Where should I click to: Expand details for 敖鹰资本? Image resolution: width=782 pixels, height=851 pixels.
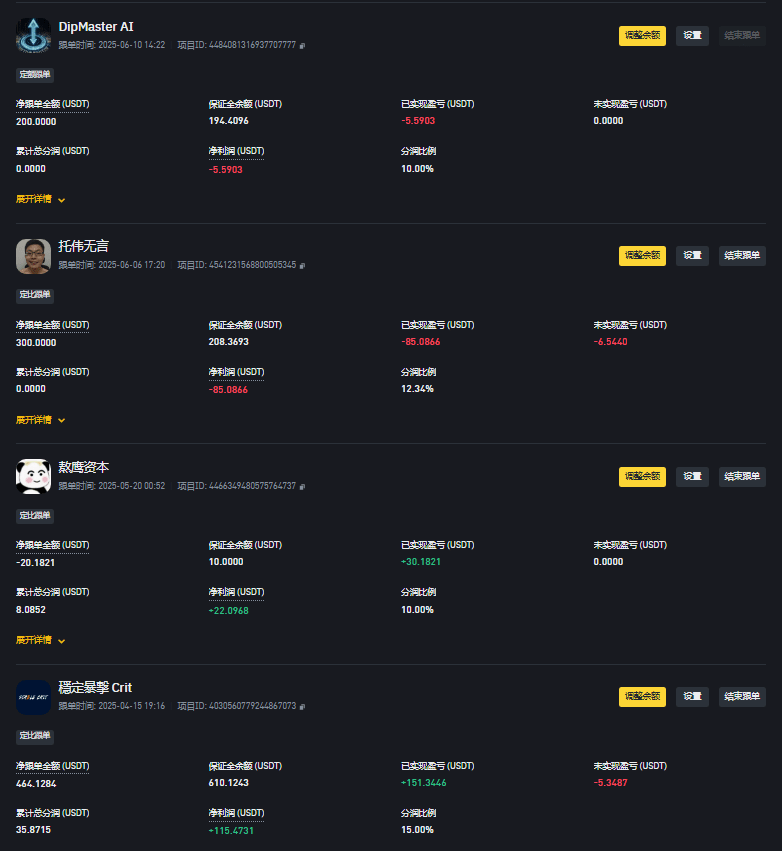click(x=41, y=640)
